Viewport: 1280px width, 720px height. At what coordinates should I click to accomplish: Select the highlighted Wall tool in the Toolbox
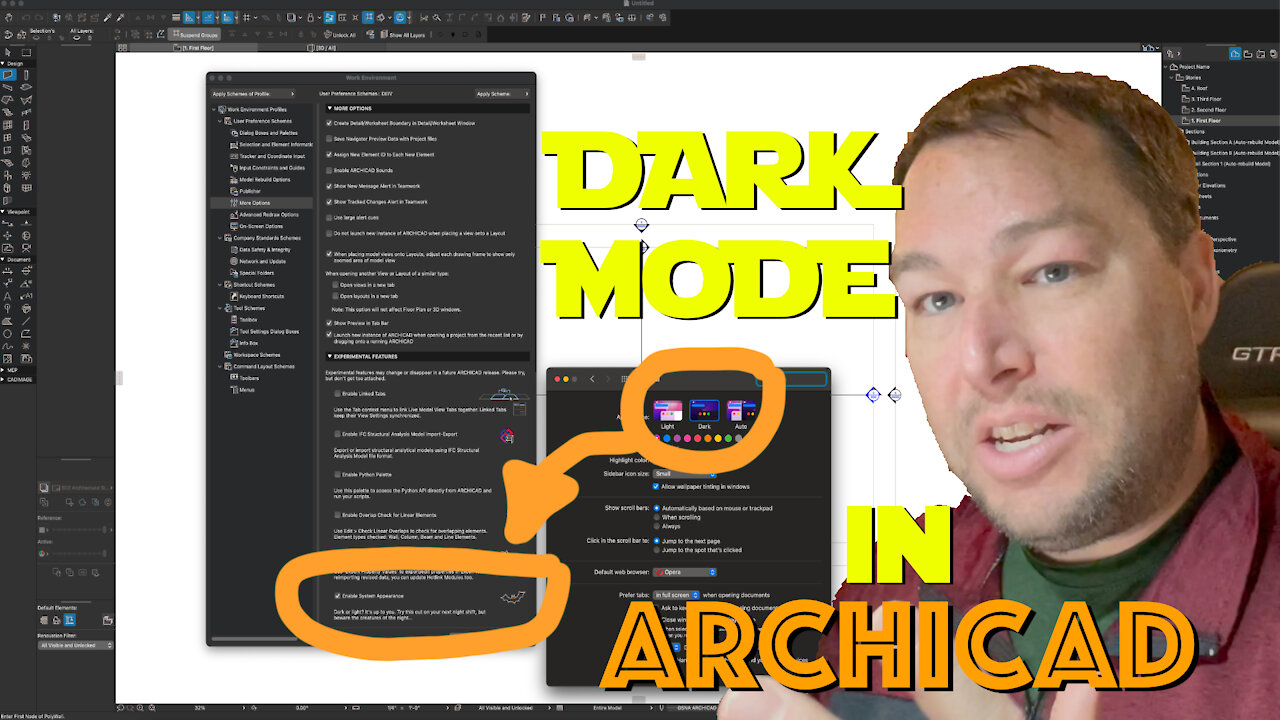point(8,75)
